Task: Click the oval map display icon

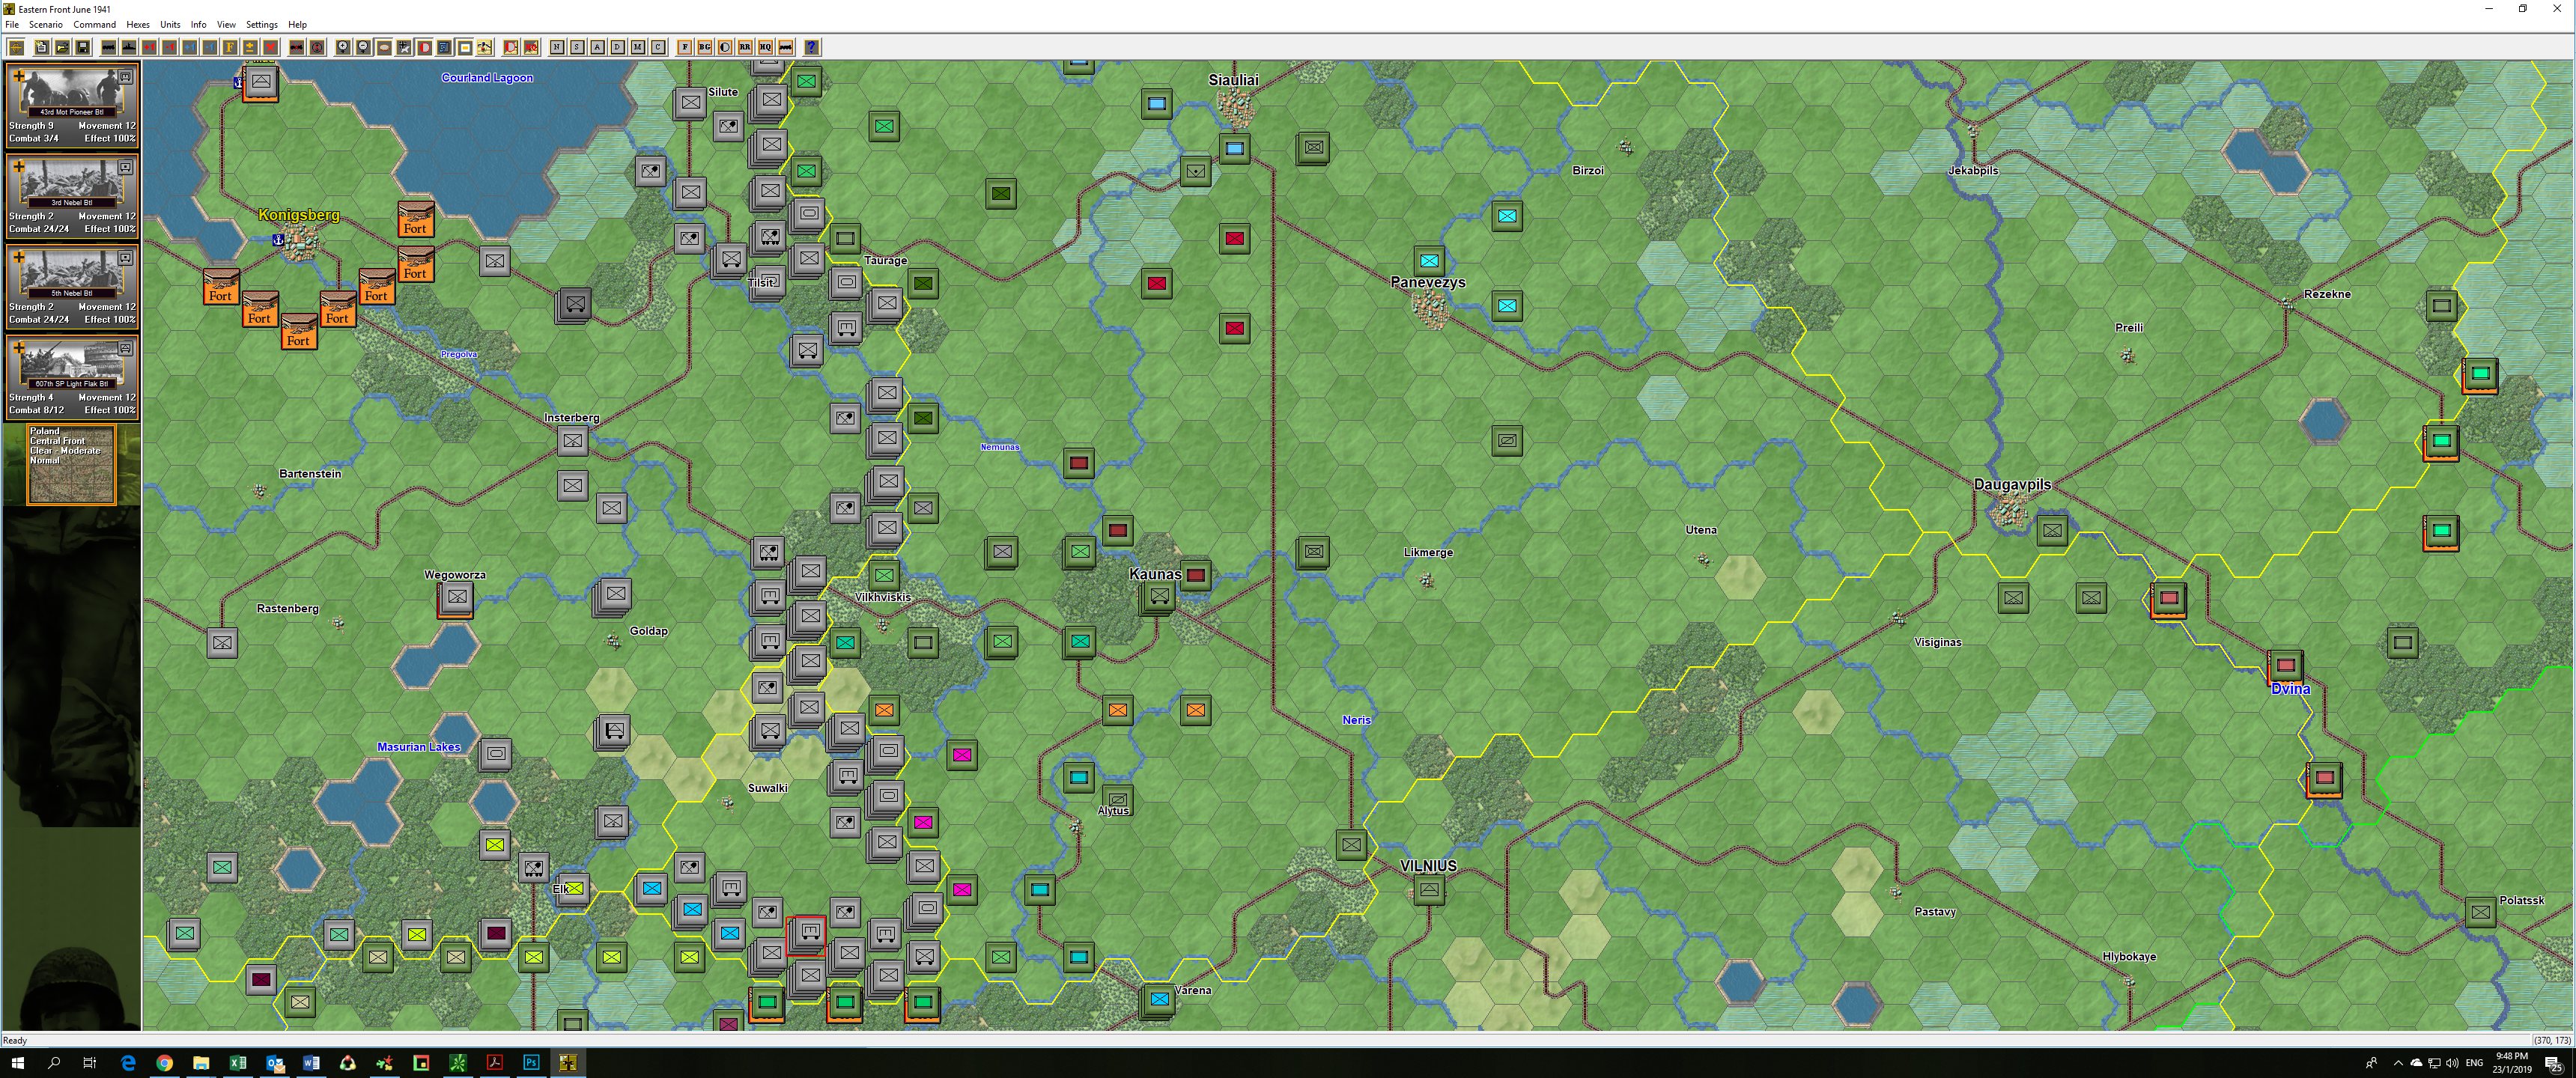Action: [383, 47]
